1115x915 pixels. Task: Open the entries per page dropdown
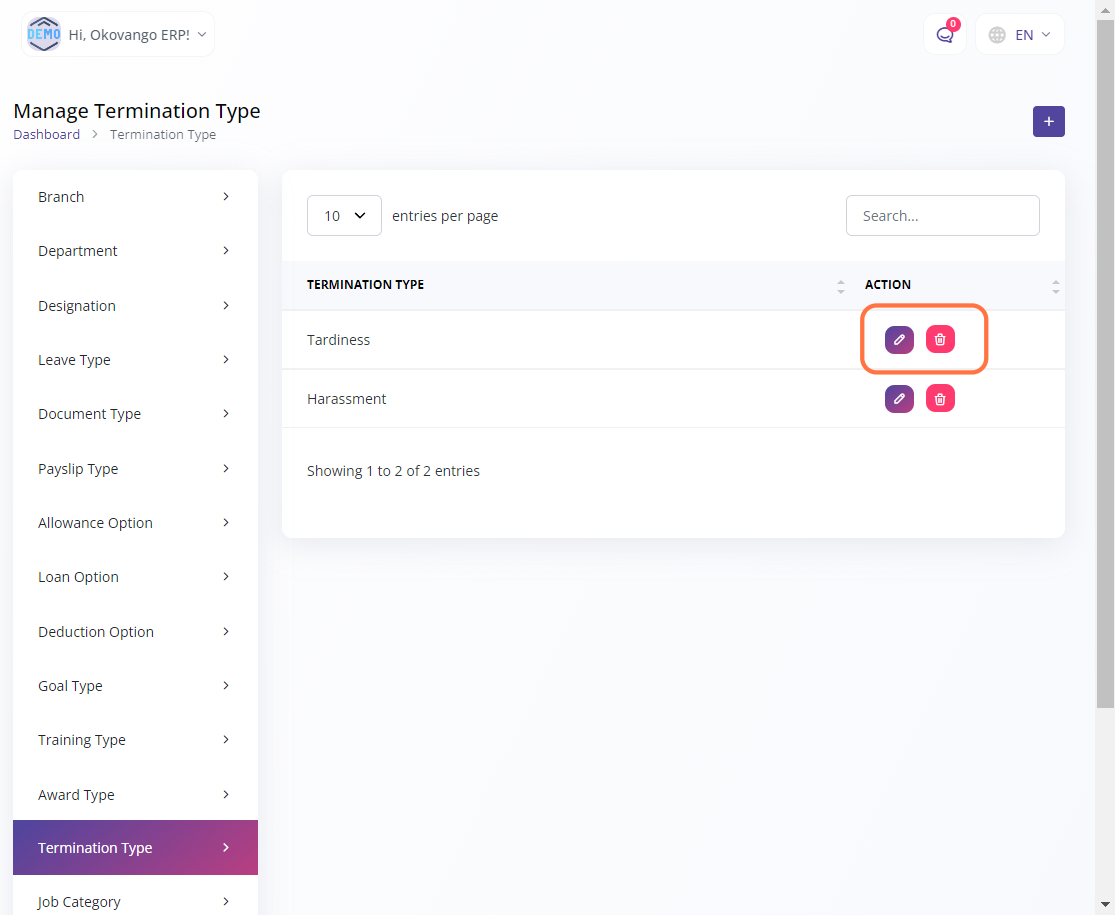(x=344, y=216)
